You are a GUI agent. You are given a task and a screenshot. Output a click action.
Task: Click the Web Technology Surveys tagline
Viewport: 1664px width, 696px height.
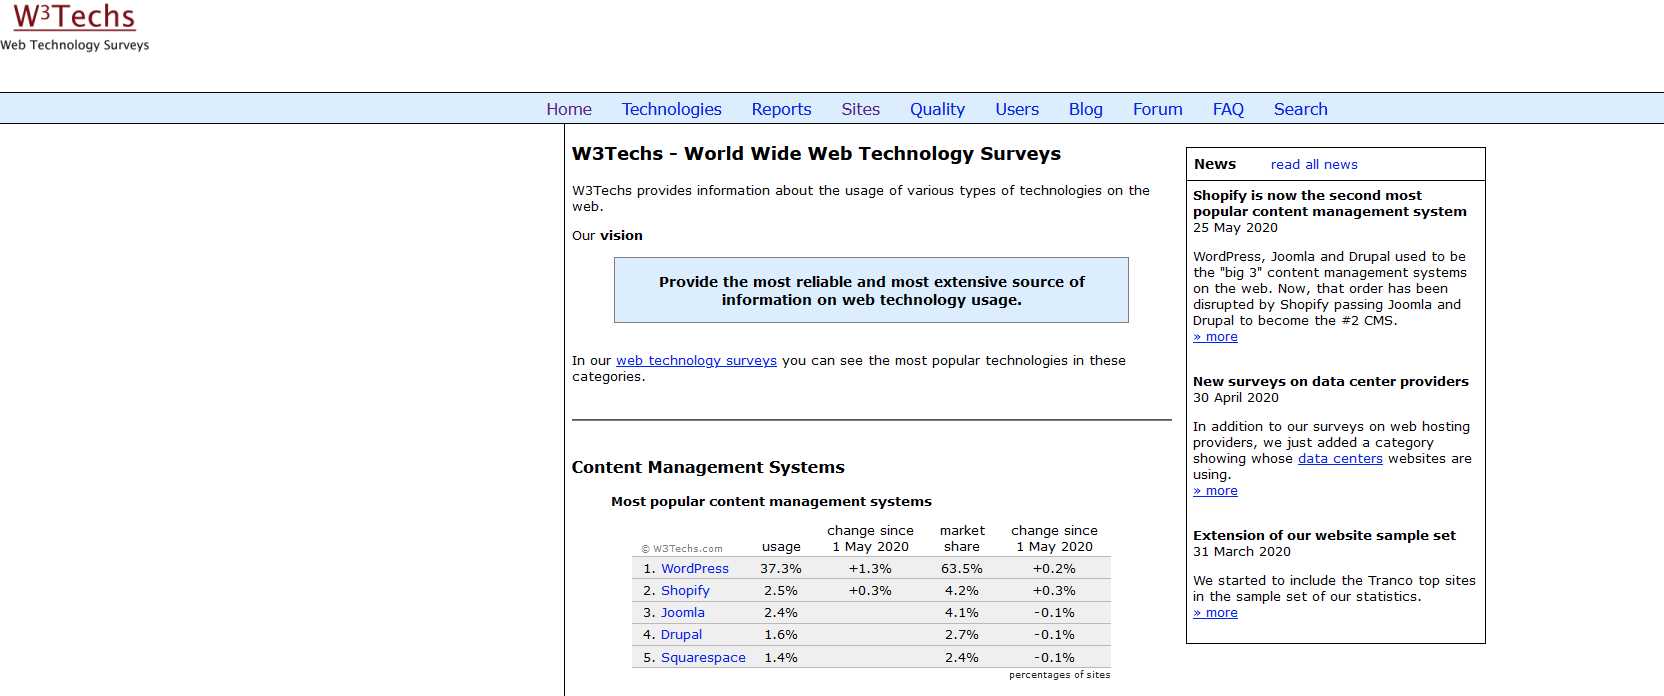pyautogui.click(x=75, y=45)
